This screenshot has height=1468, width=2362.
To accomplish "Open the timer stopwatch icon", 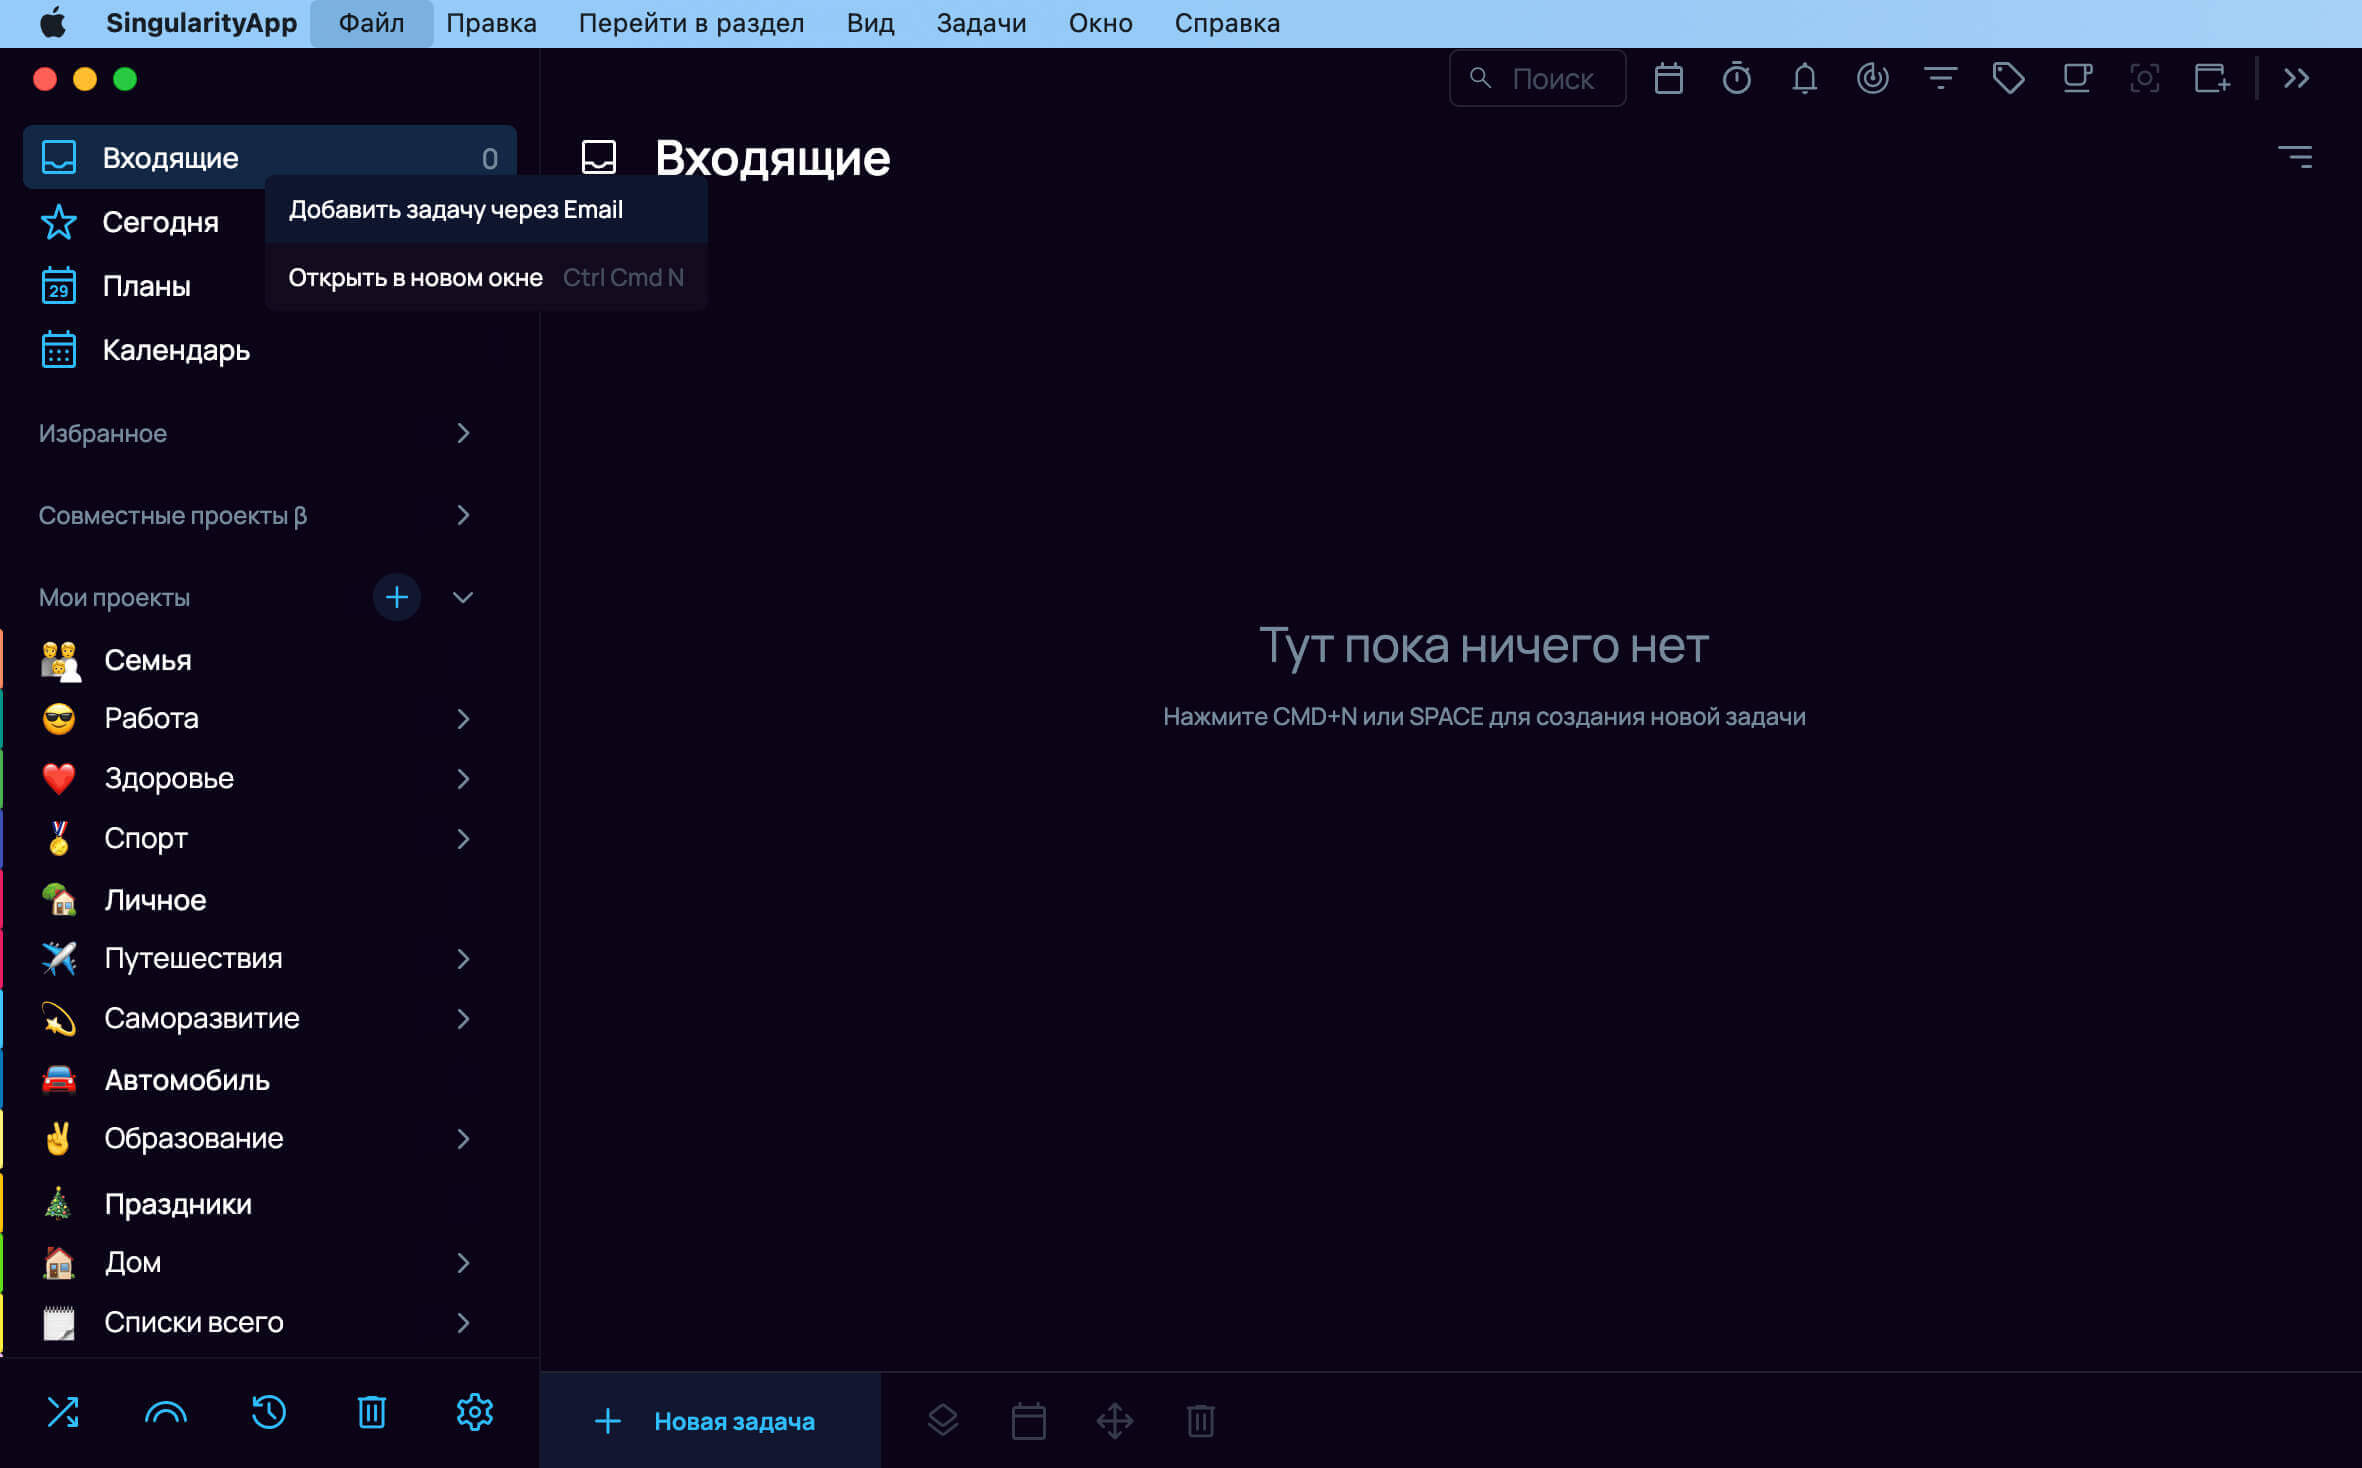I will pyautogui.click(x=1736, y=78).
